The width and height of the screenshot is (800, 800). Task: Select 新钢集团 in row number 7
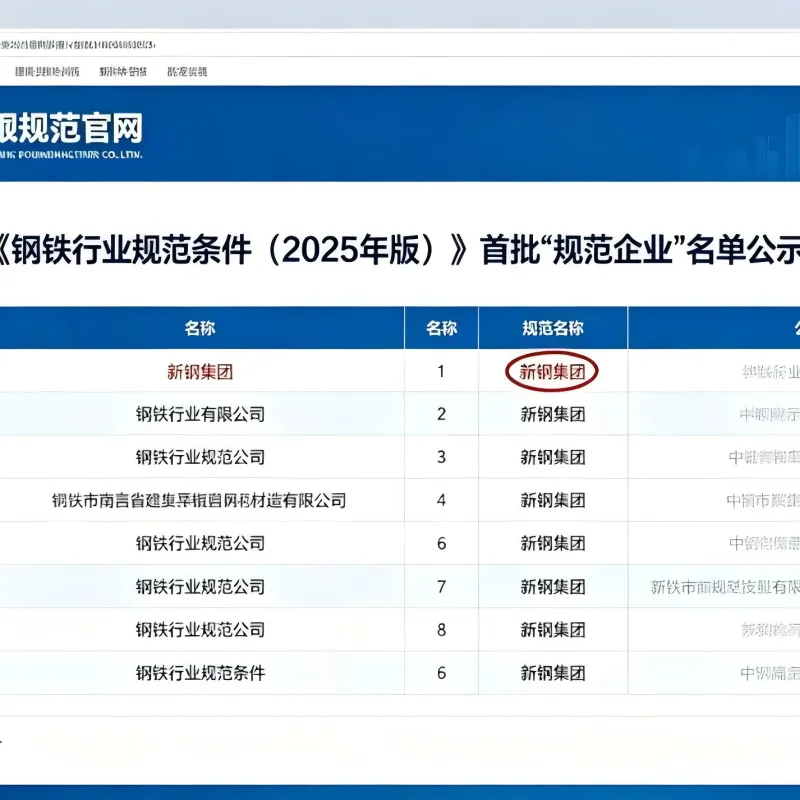553,587
